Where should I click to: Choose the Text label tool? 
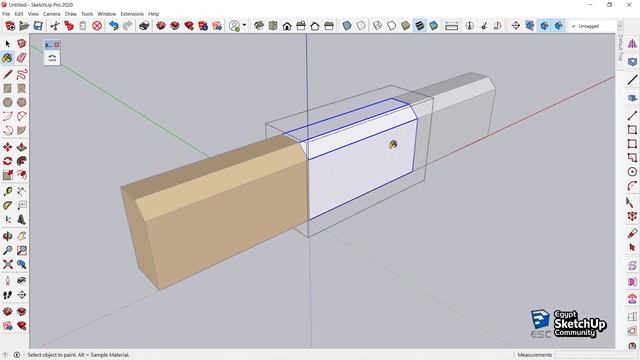tap(22, 206)
